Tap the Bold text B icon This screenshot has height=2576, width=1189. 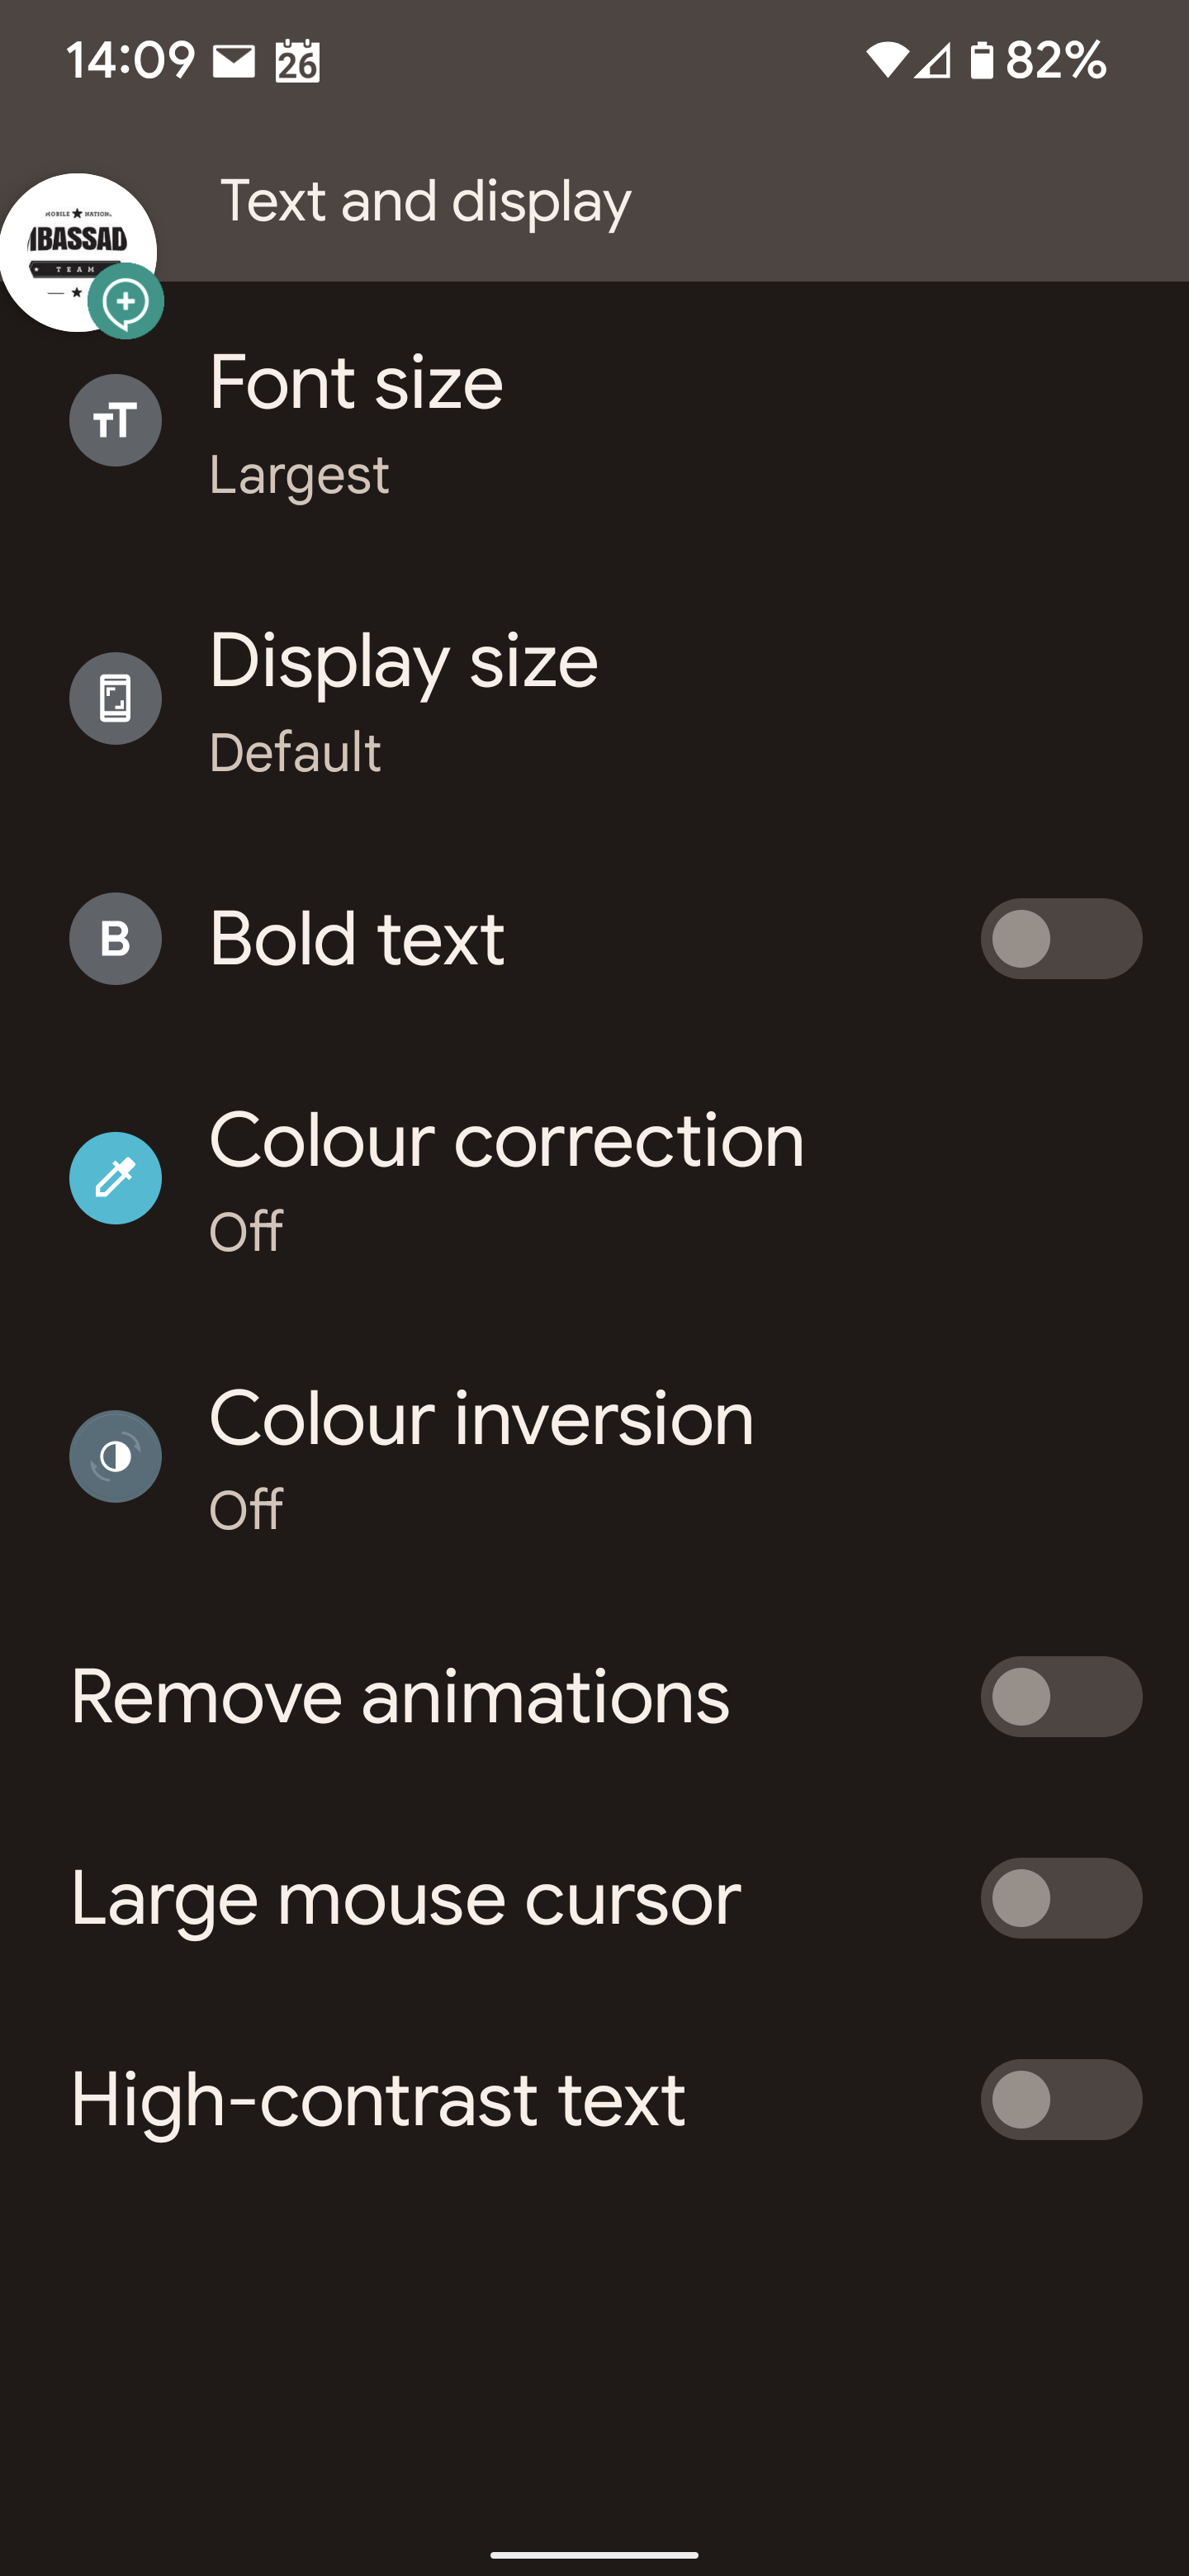pos(115,938)
